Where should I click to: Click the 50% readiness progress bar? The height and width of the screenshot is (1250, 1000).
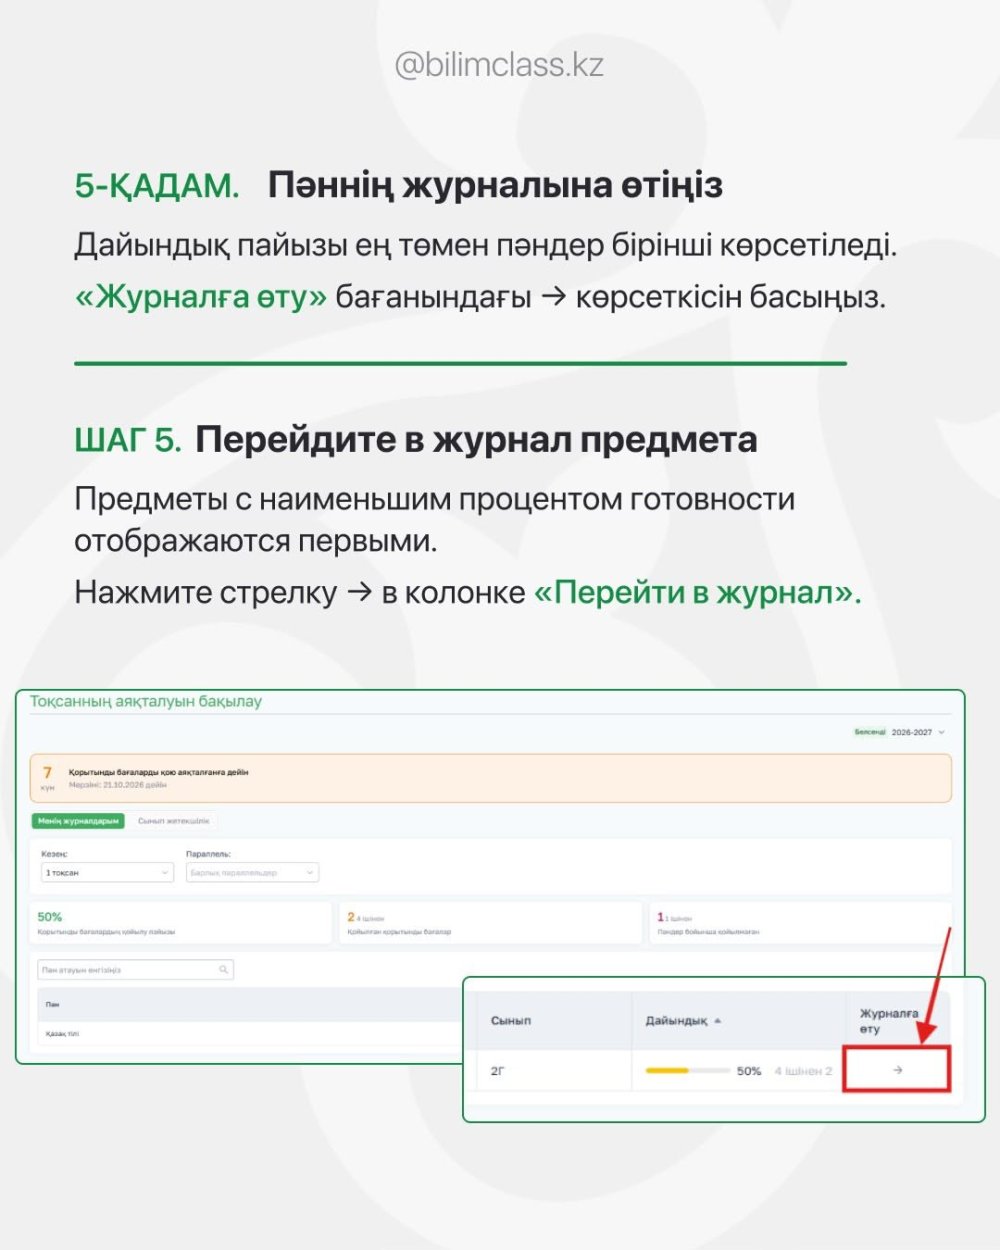click(687, 1071)
